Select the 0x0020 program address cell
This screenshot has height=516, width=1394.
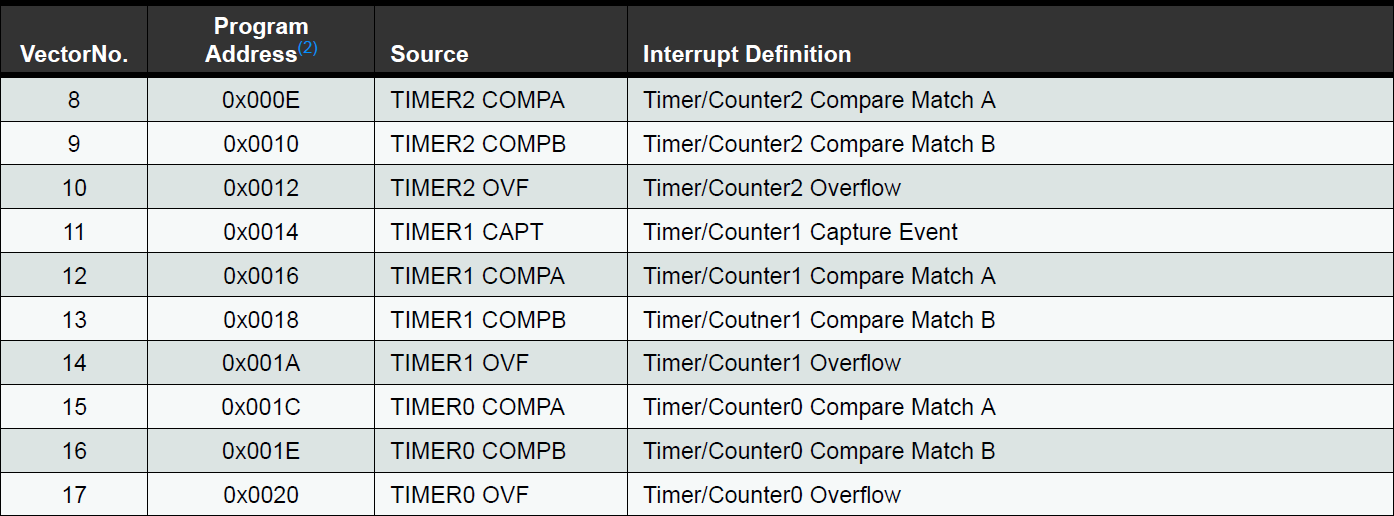261,495
